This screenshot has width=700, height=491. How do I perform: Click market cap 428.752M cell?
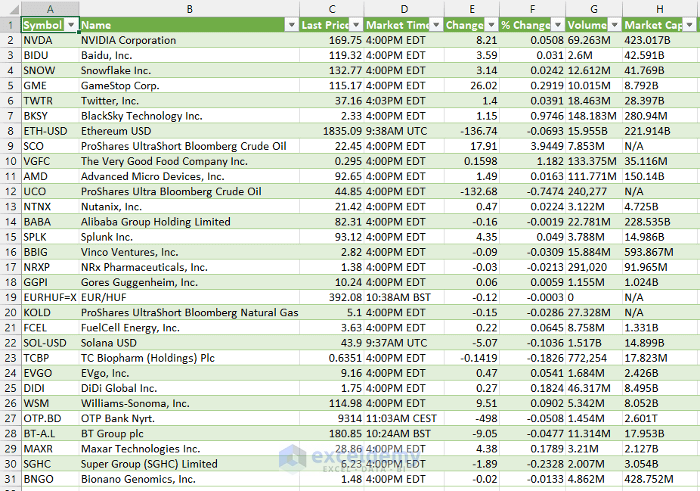point(660,479)
